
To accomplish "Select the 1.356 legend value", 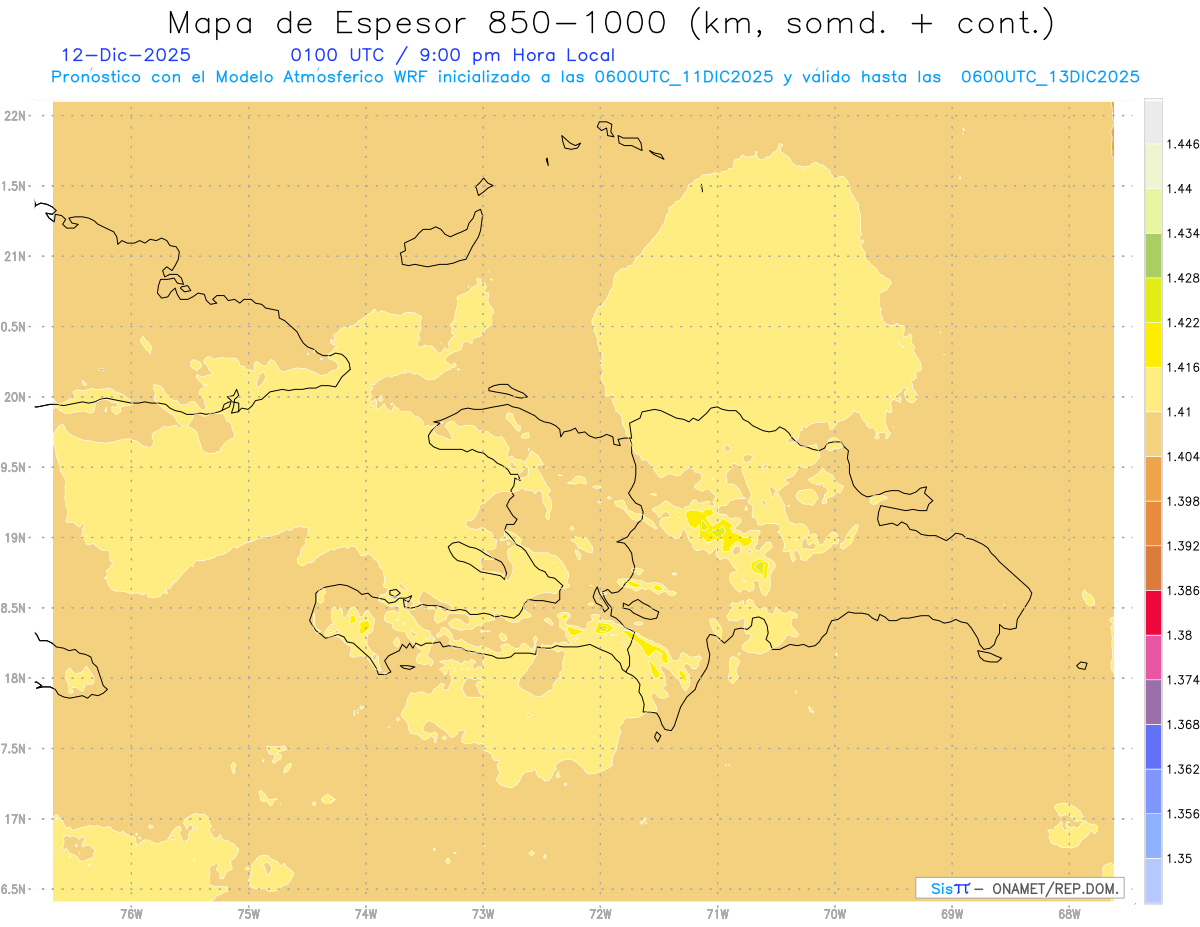I will pyautogui.click(x=1185, y=813).
